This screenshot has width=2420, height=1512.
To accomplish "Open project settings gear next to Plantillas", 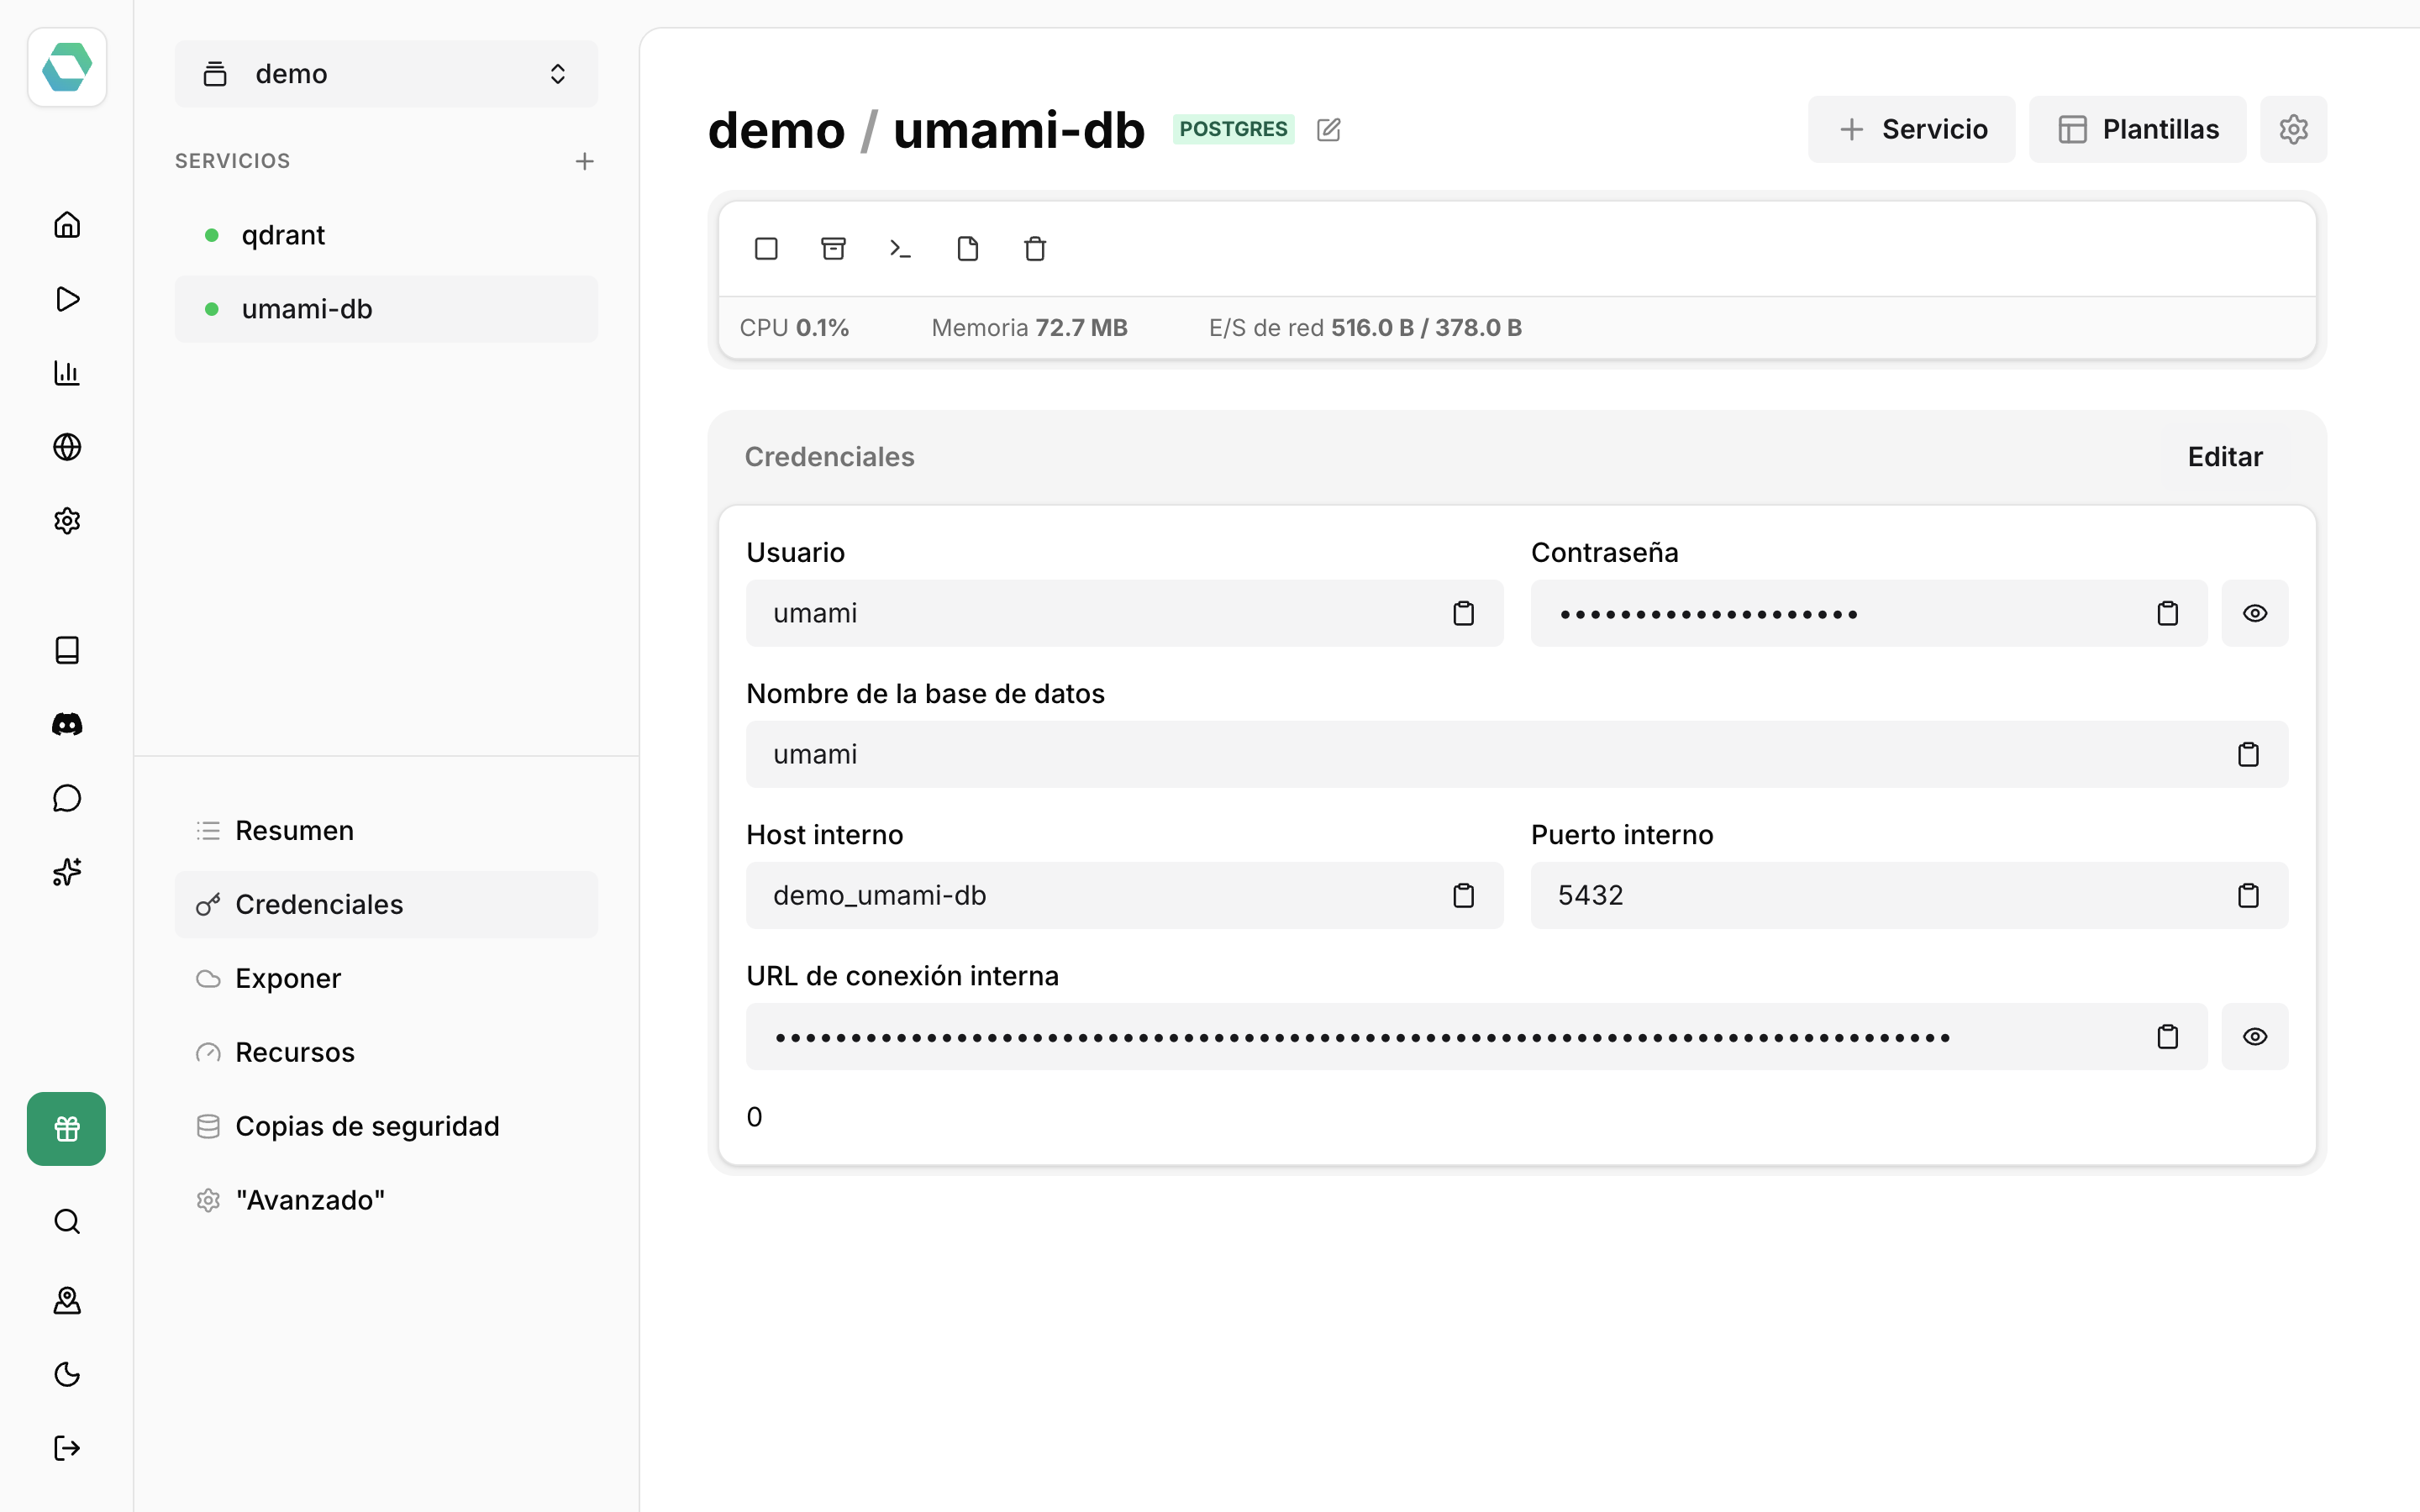I will 2293,129.
